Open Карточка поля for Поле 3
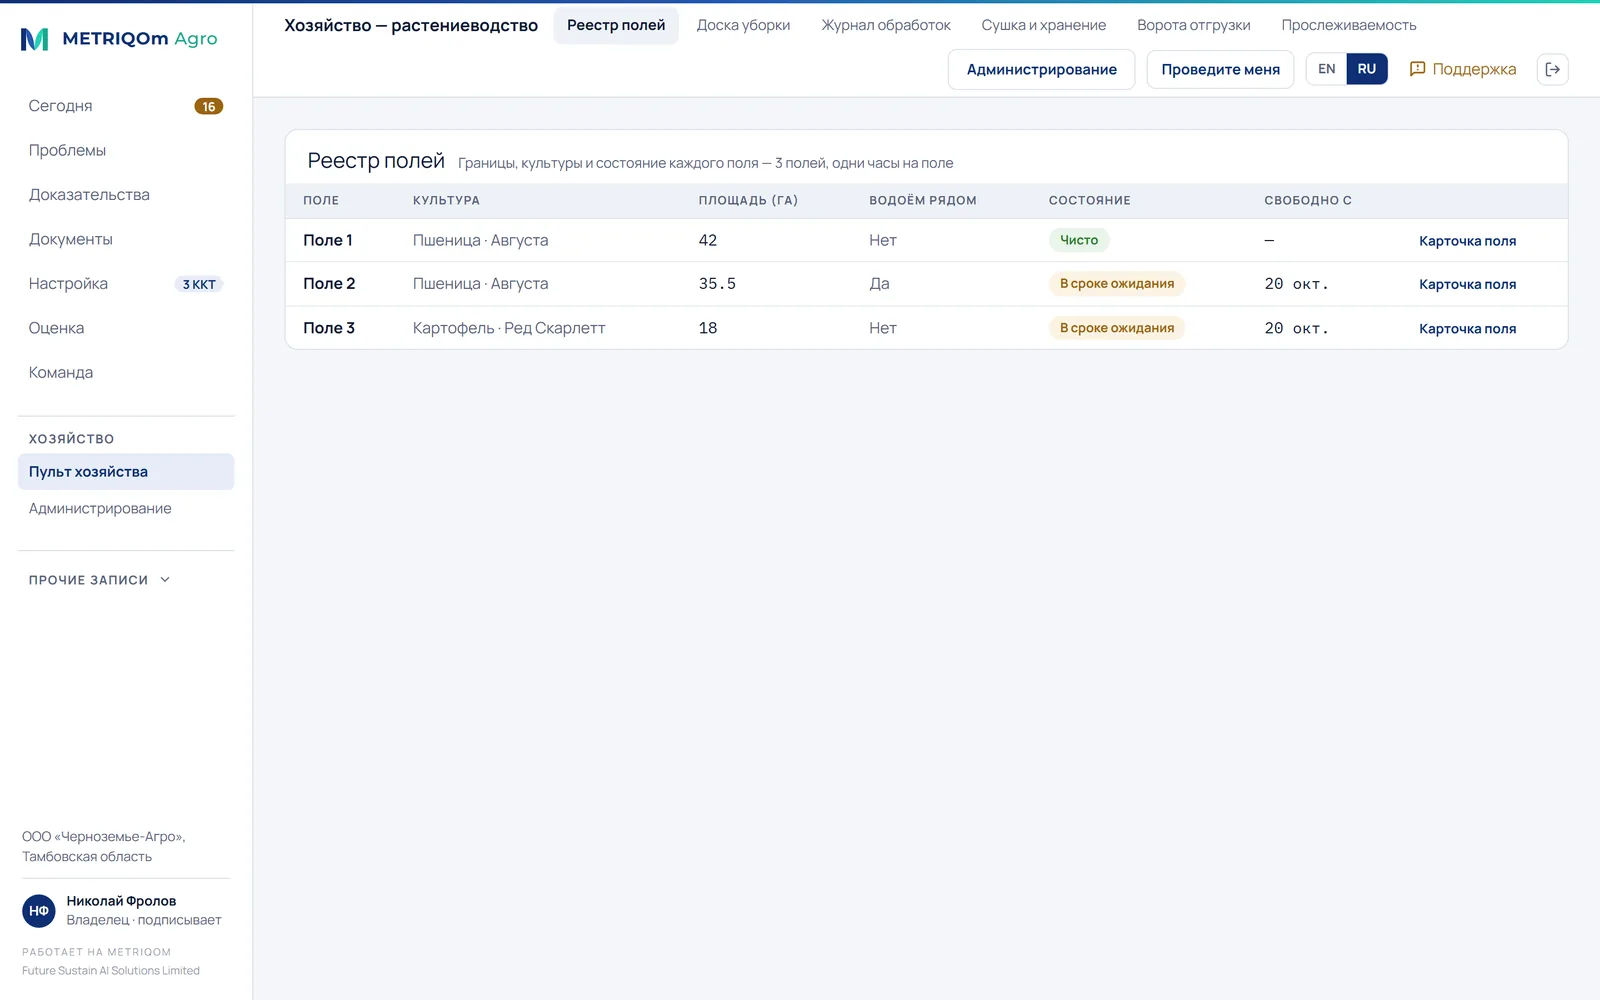The height and width of the screenshot is (1000, 1600). coord(1467,328)
